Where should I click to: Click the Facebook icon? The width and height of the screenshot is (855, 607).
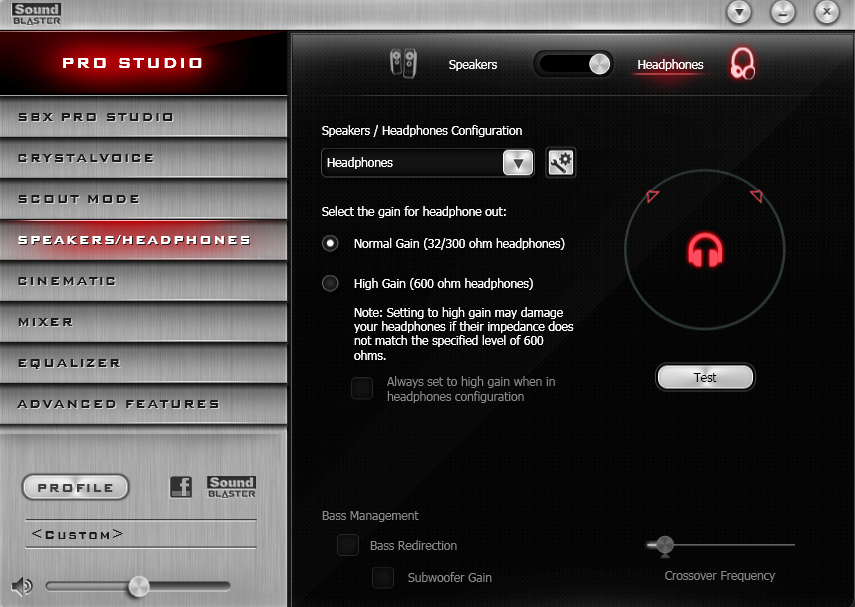point(181,487)
